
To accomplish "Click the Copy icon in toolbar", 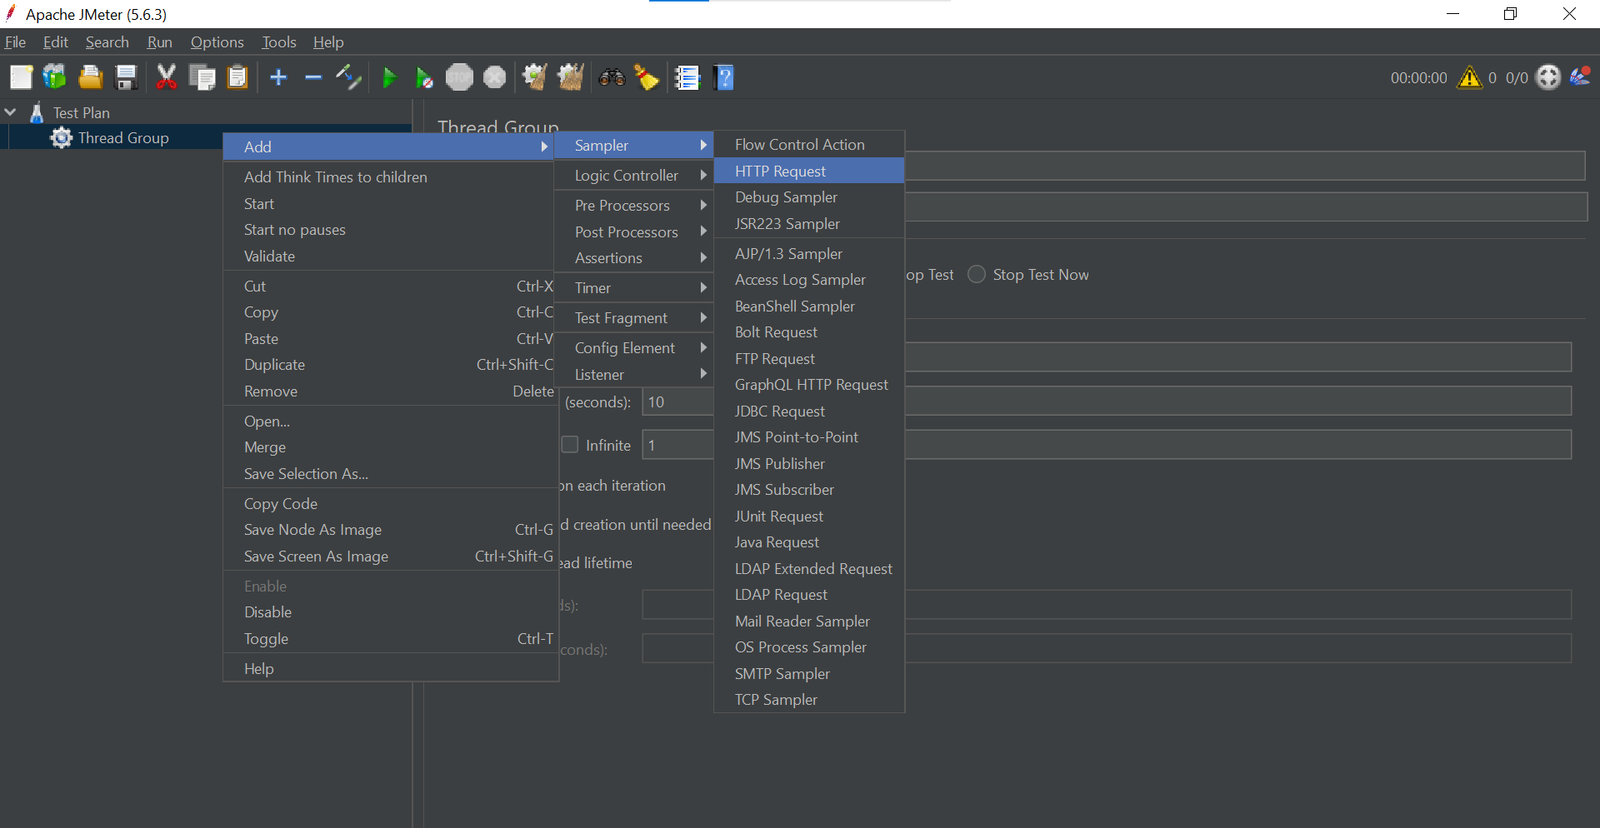I will click(x=202, y=77).
